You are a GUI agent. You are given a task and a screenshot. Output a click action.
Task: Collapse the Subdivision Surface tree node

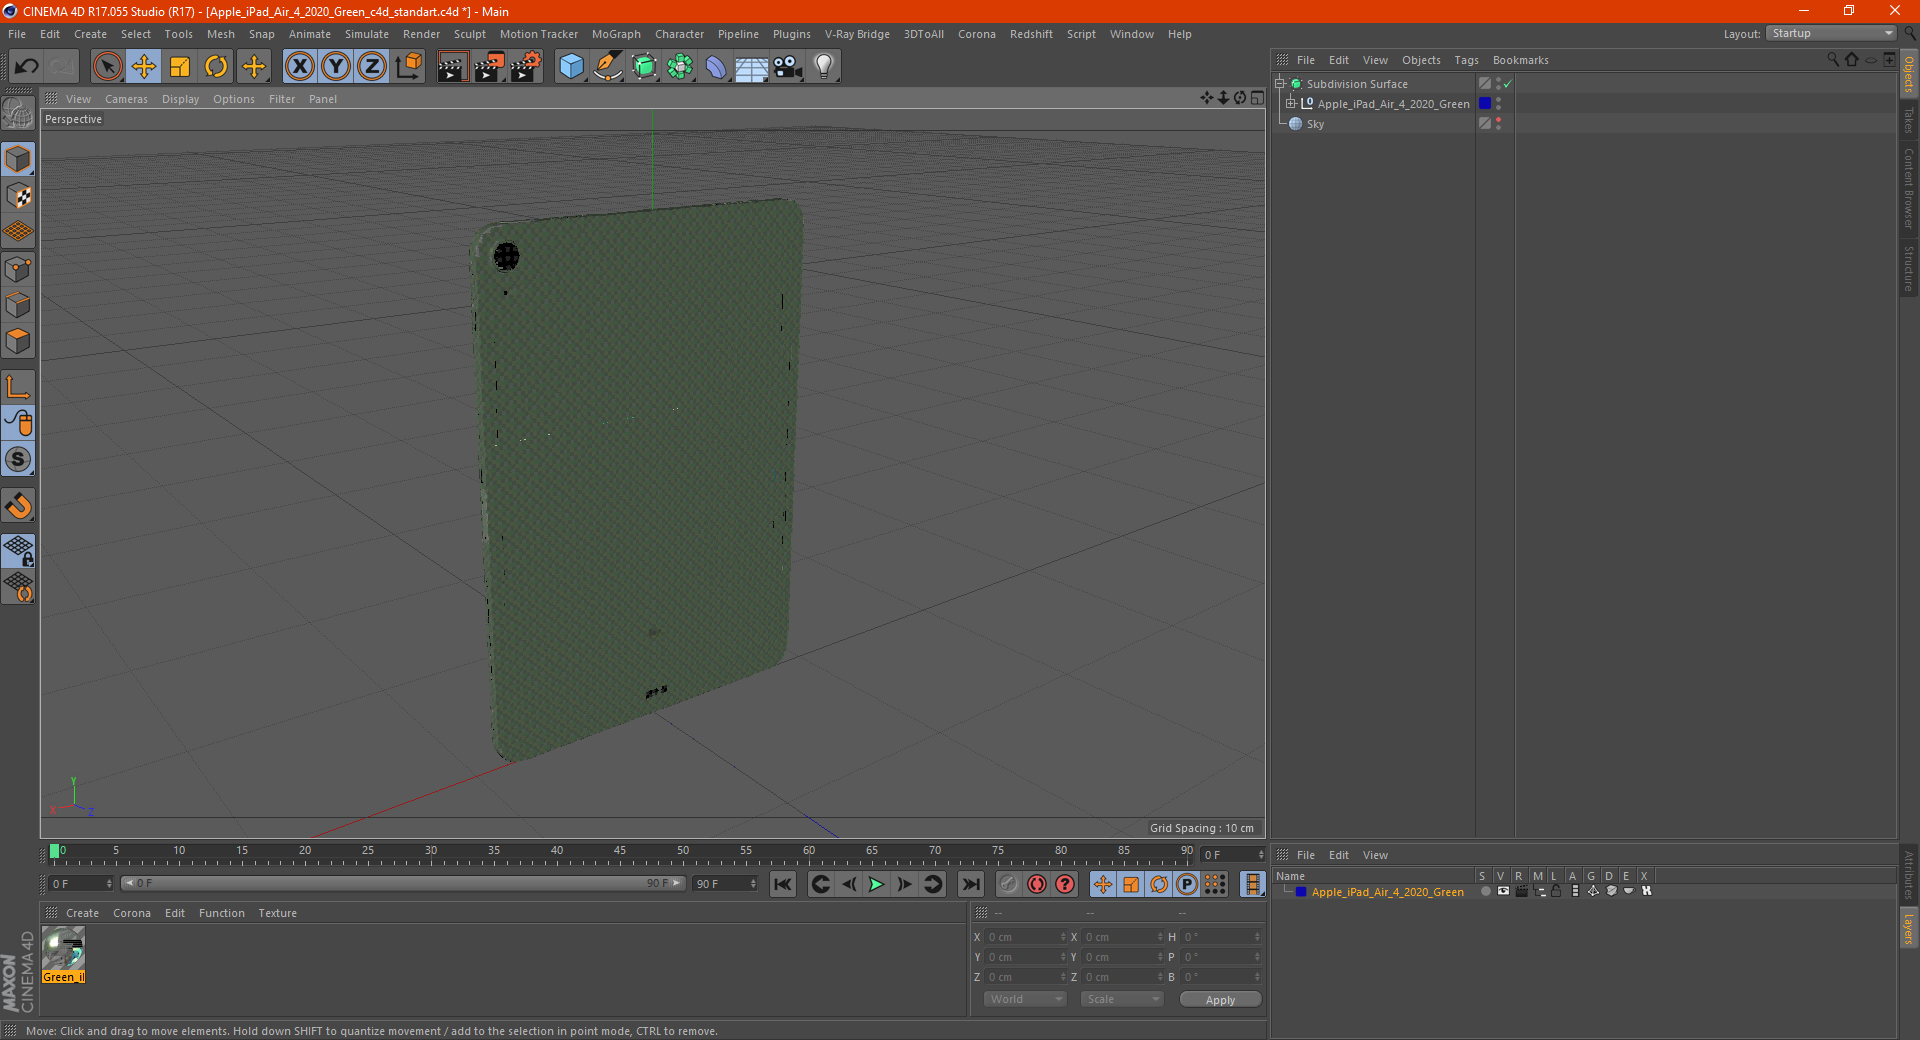coord(1279,84)
